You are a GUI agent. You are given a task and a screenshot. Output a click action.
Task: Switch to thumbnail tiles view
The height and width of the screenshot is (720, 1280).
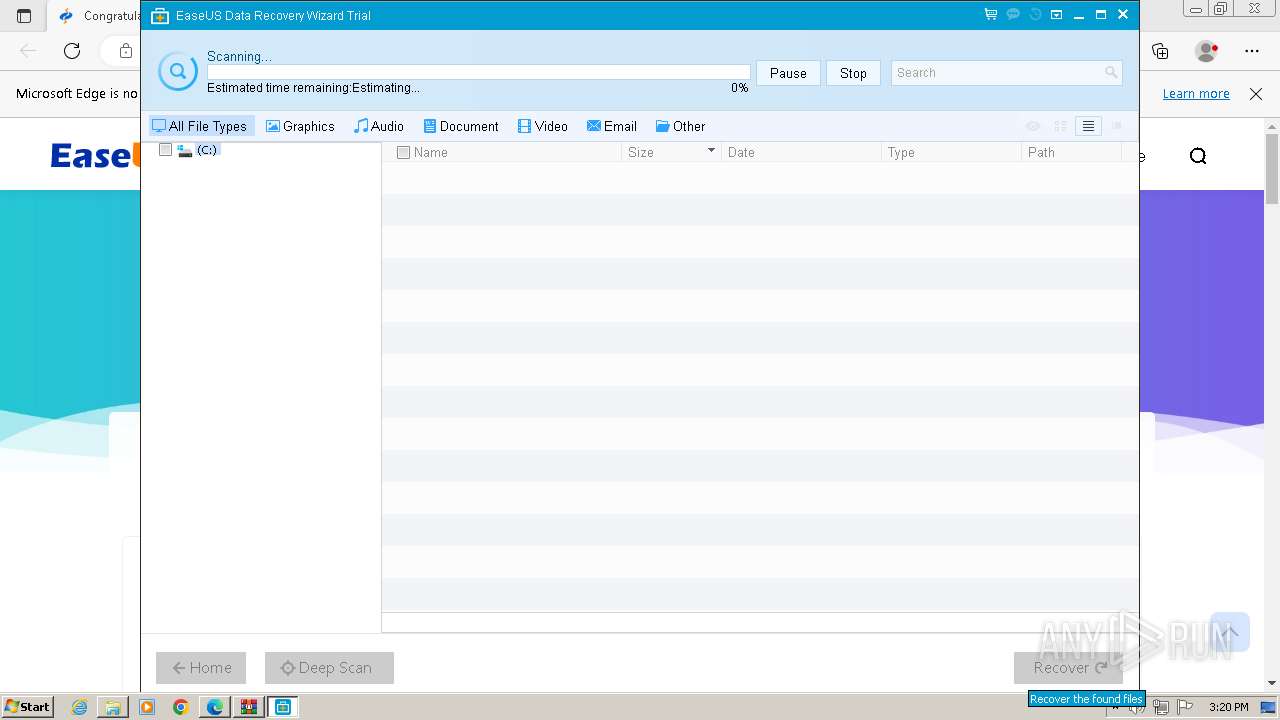click(1061, 126)
